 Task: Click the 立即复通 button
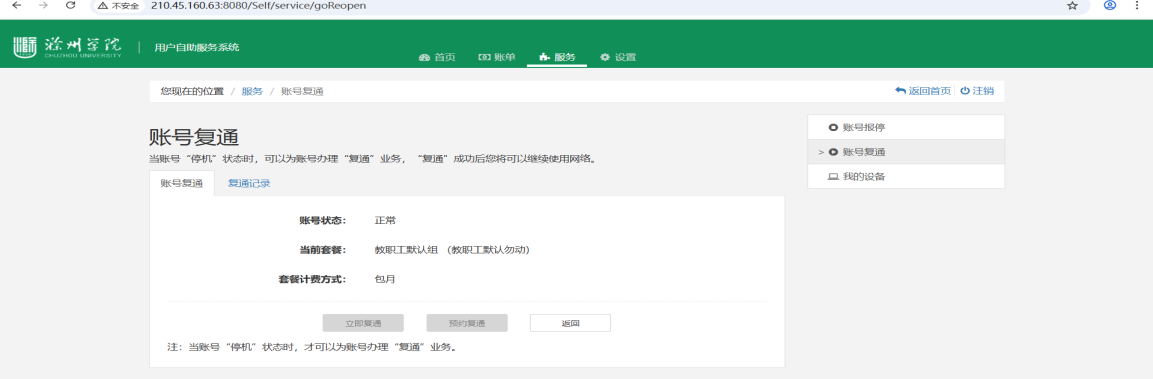point(363,323)
